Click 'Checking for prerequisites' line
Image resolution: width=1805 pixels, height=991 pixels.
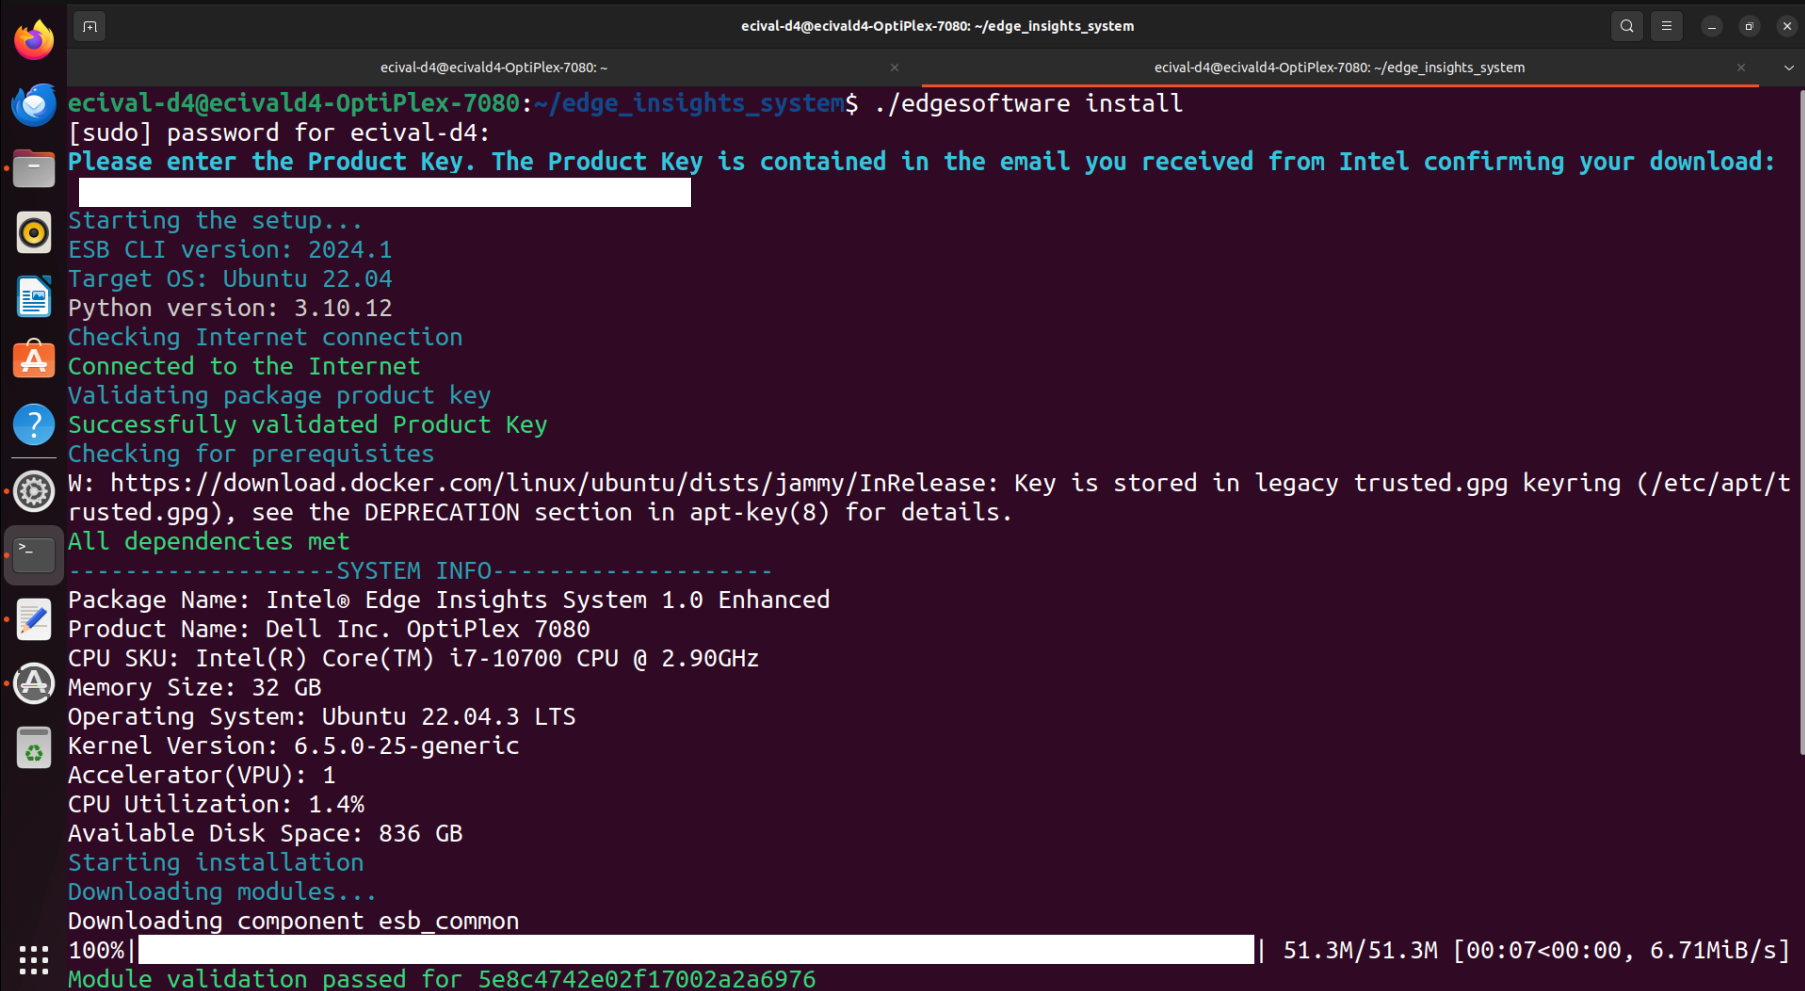(x=251, y=454)
